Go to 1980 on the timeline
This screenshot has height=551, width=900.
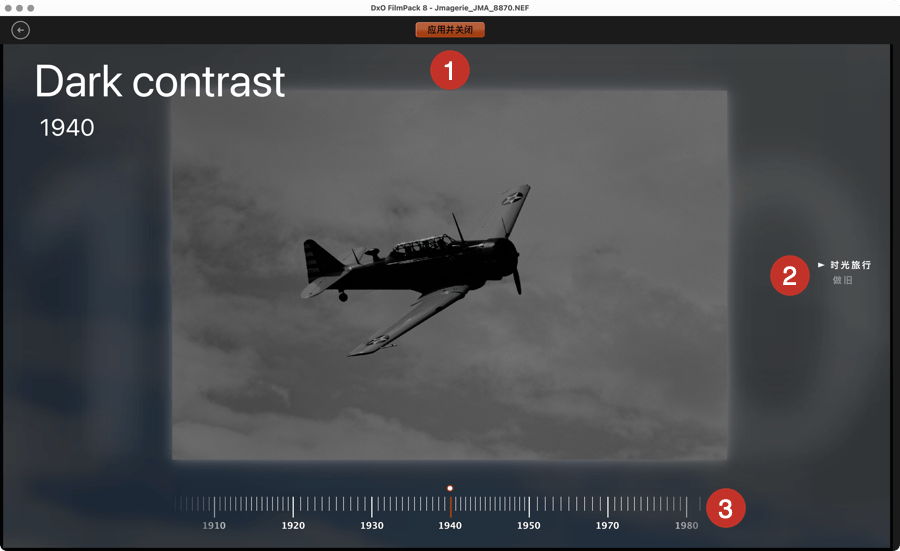686,525
